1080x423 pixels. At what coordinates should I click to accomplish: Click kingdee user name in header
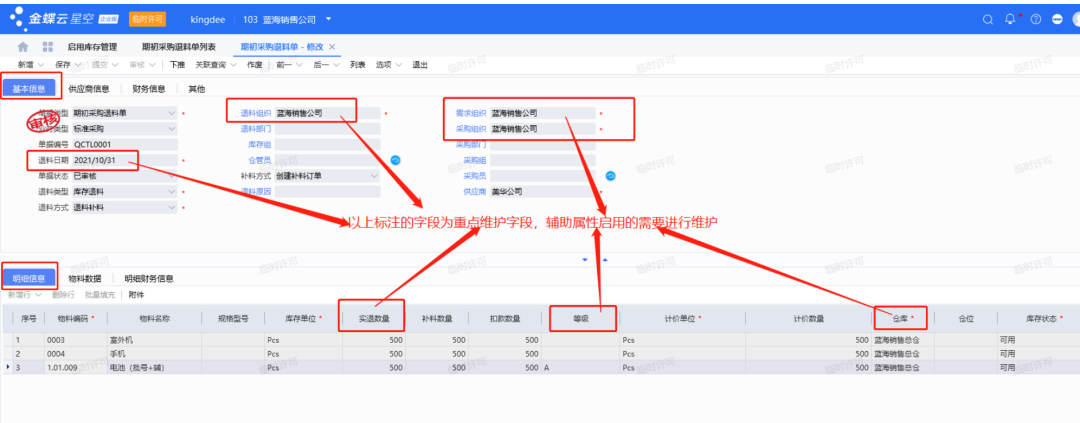pyautogui.click(x=208, y=19)
